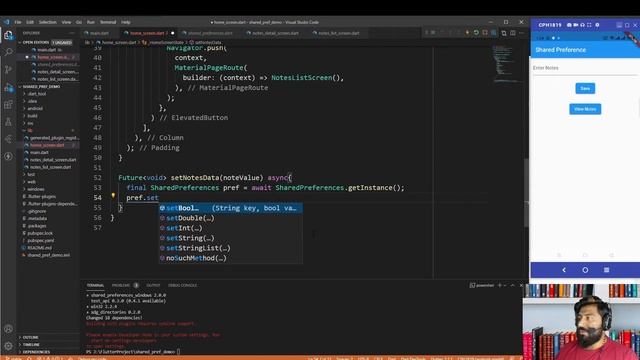This screenshot has width=640, height=360.
Task: Click the red debug stop icon
Action: click(485, 33)
